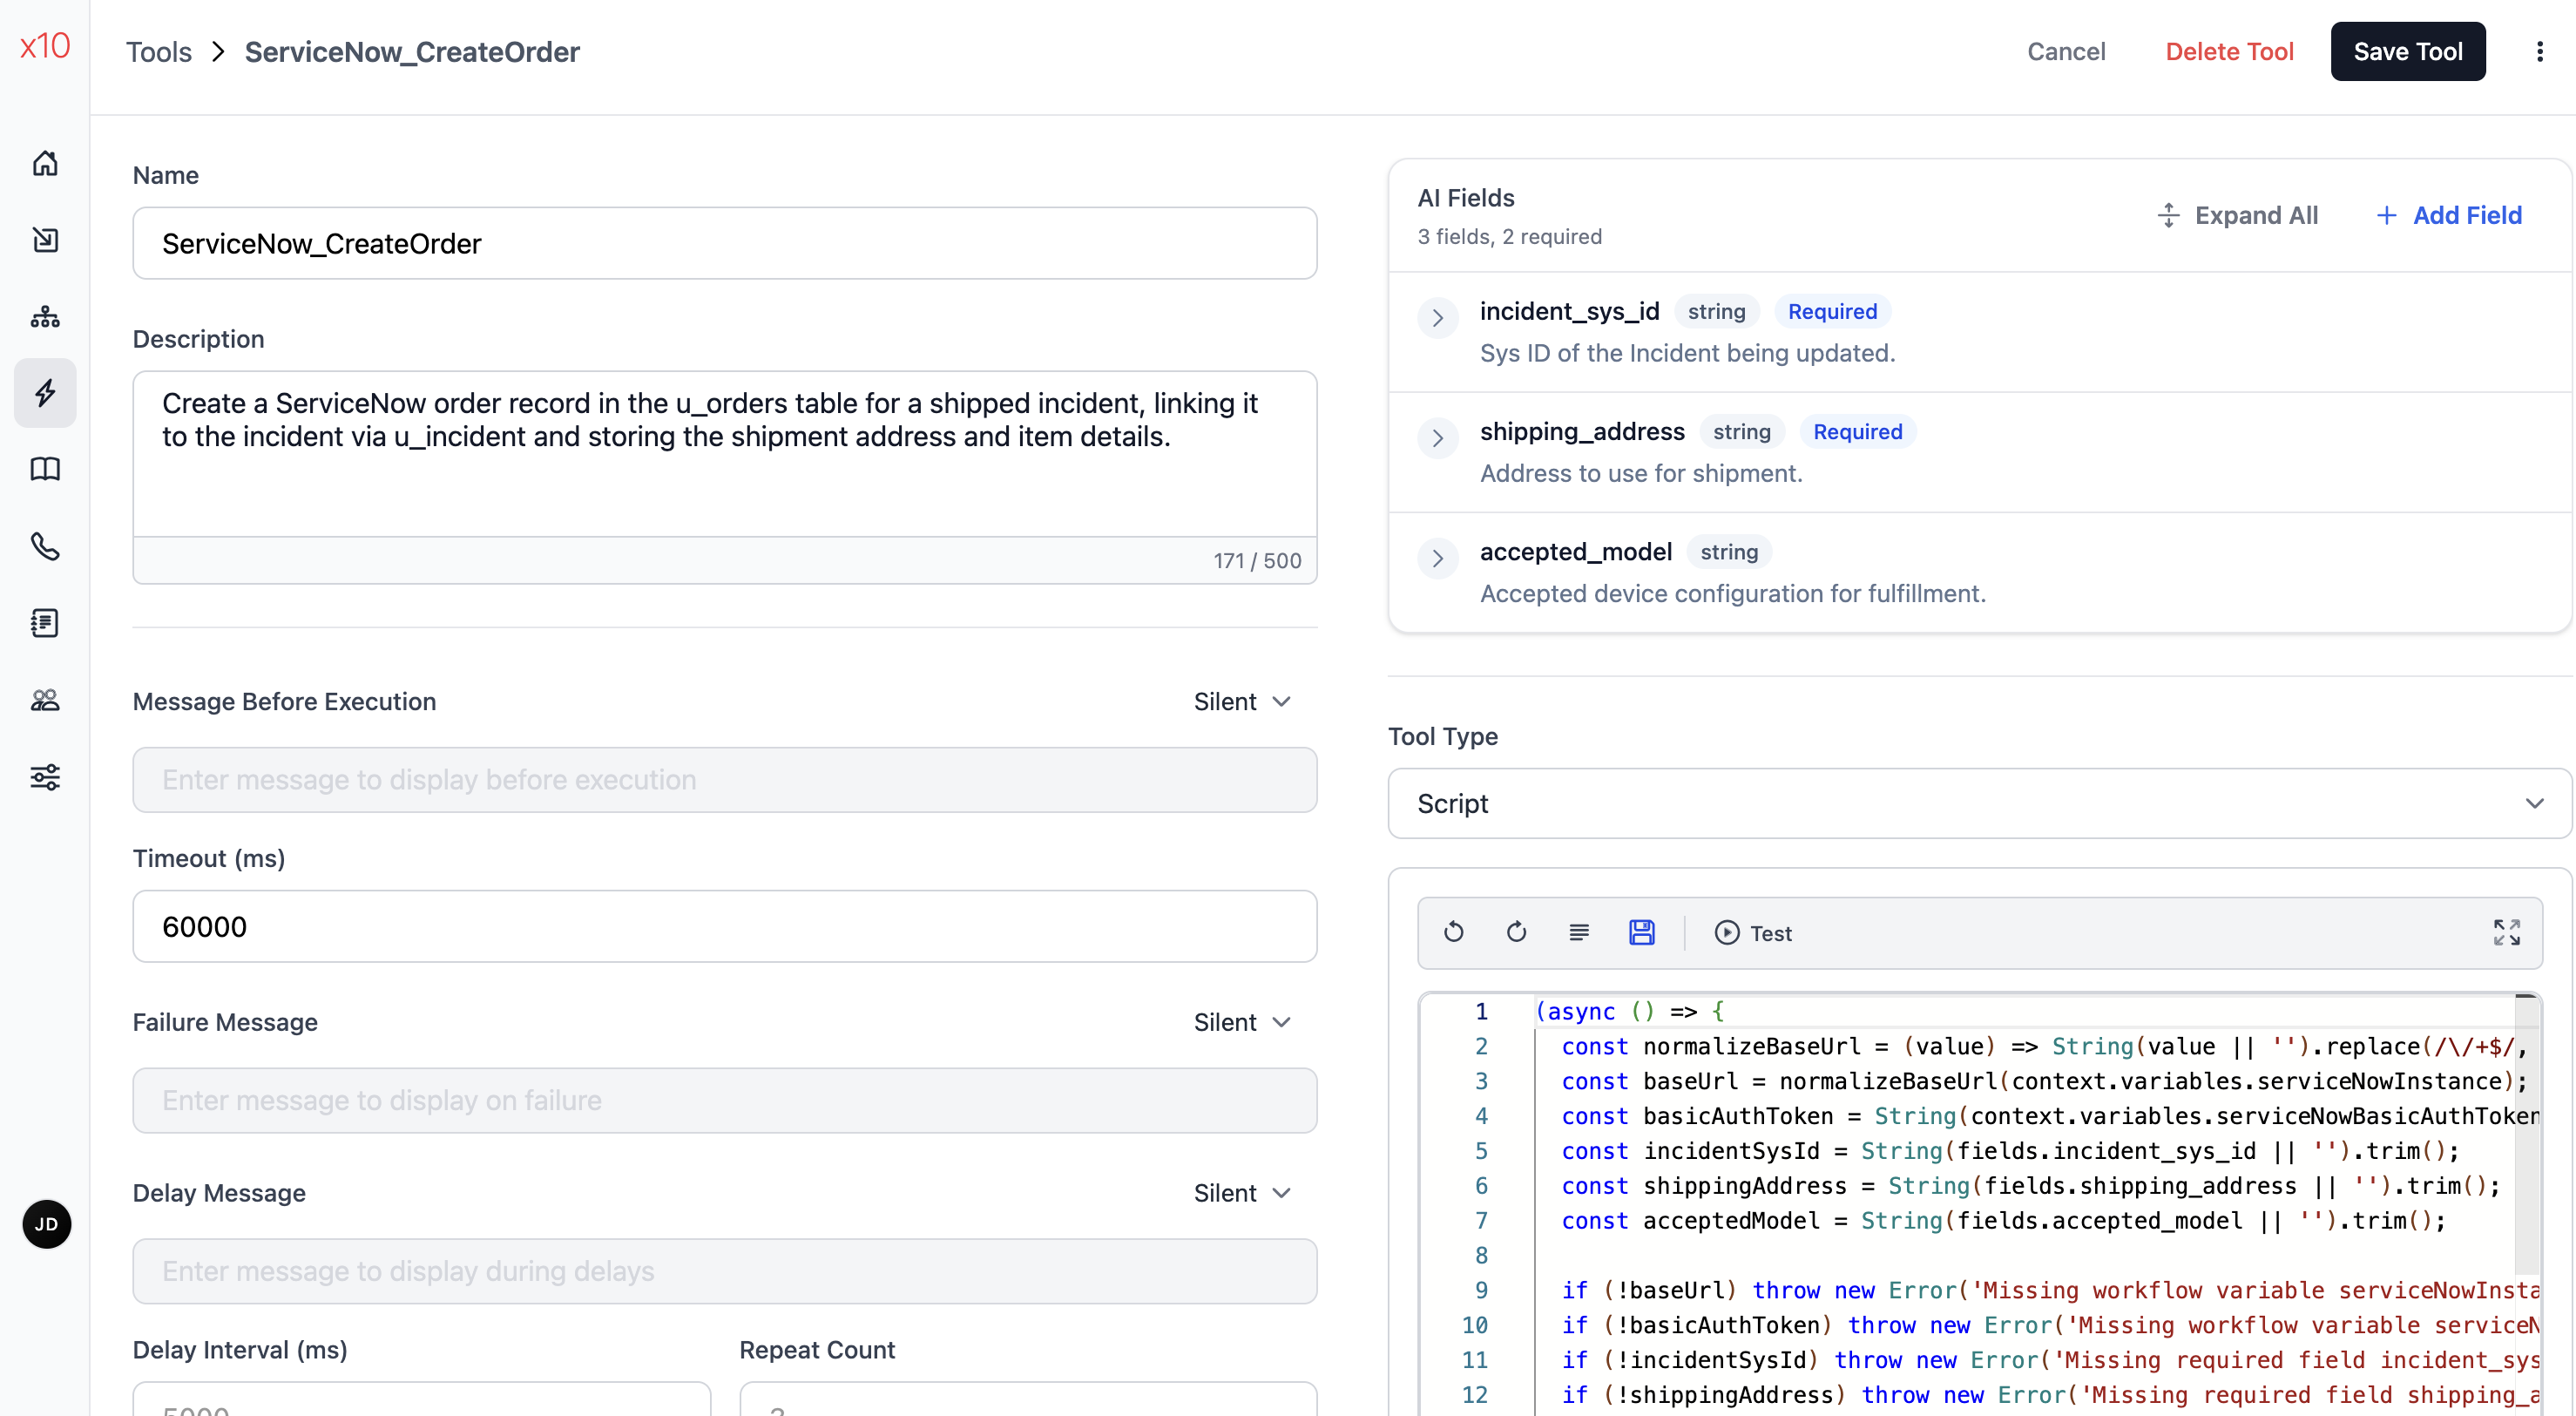
Task: Click the string type badge on accepted_model
Action: [x=1729, y=552]
